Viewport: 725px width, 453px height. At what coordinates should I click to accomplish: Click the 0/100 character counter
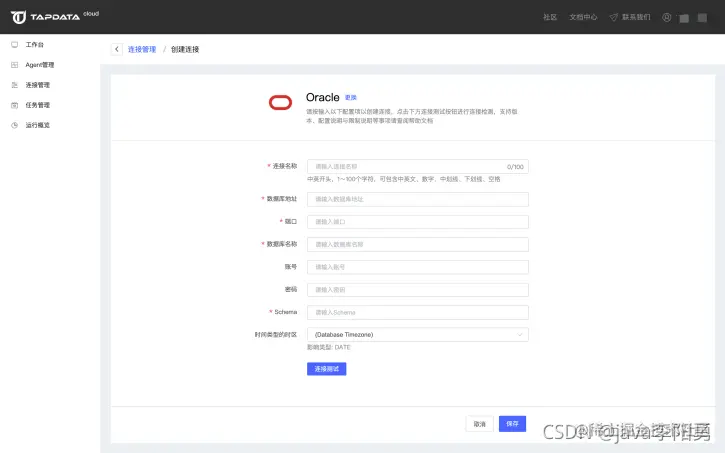tap(515, 167)
